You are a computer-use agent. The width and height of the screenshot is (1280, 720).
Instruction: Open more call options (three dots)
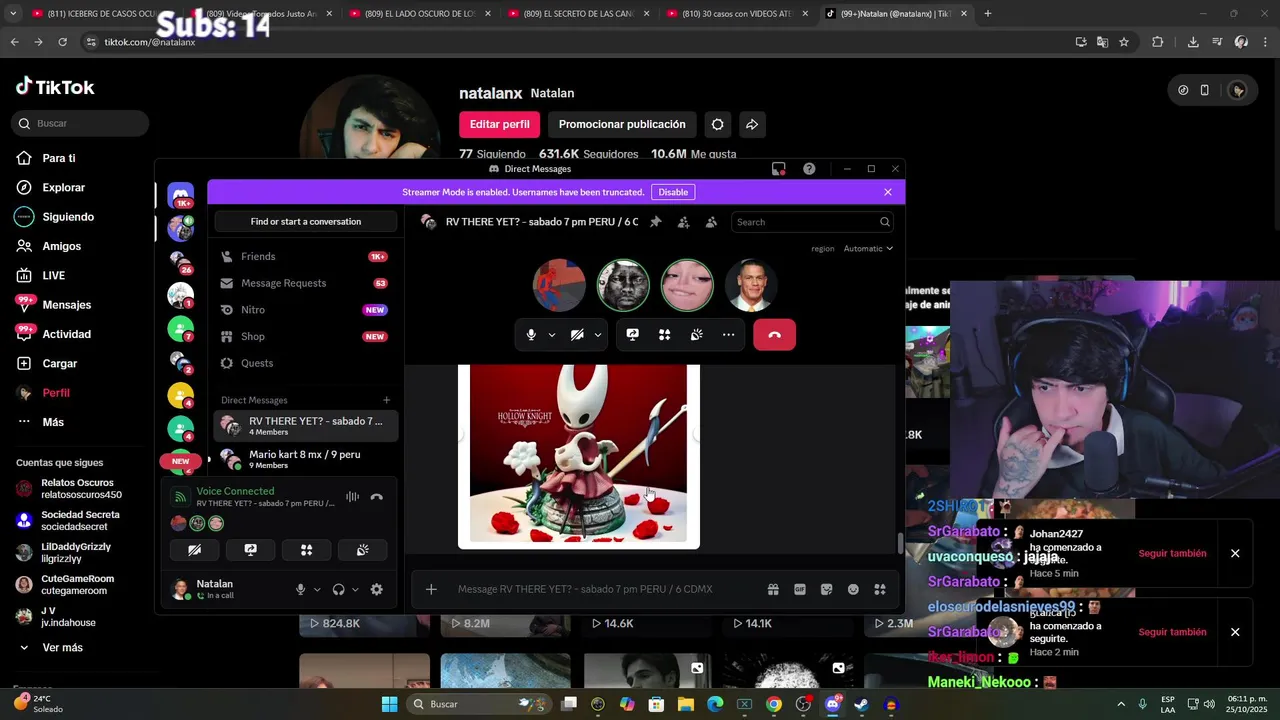coord(728,335)
